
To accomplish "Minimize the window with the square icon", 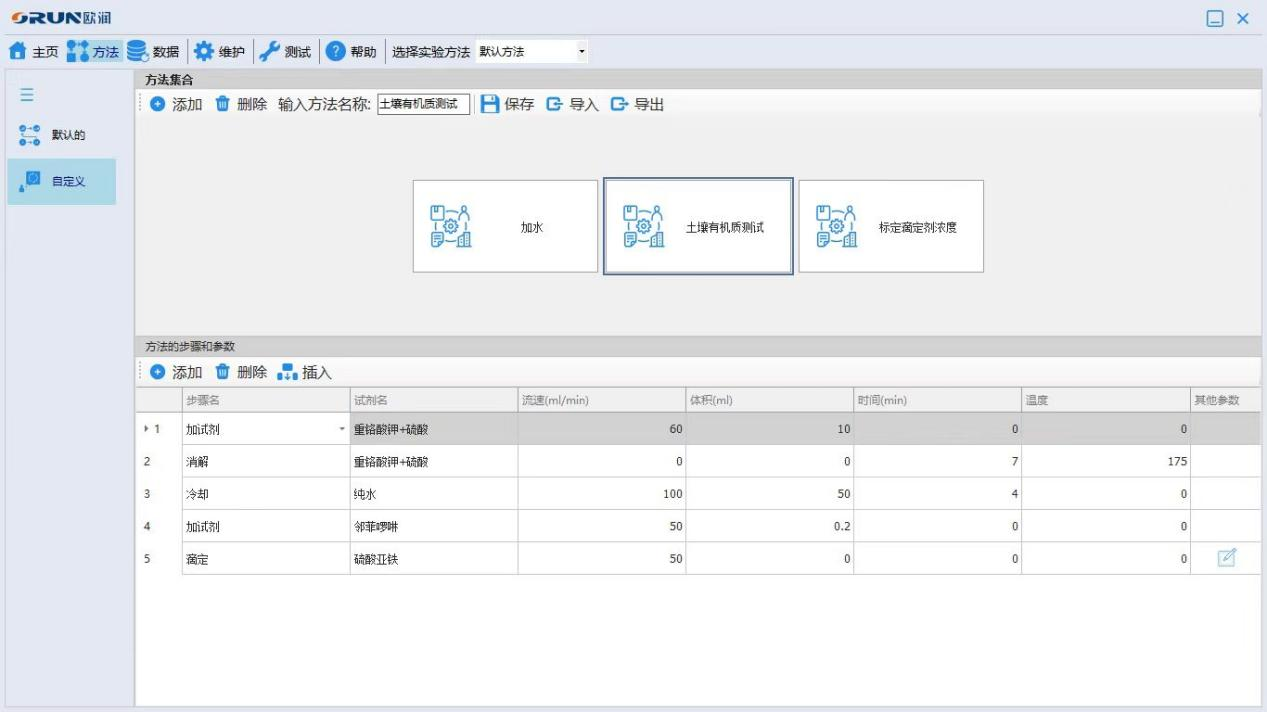I will [1215, 18].
